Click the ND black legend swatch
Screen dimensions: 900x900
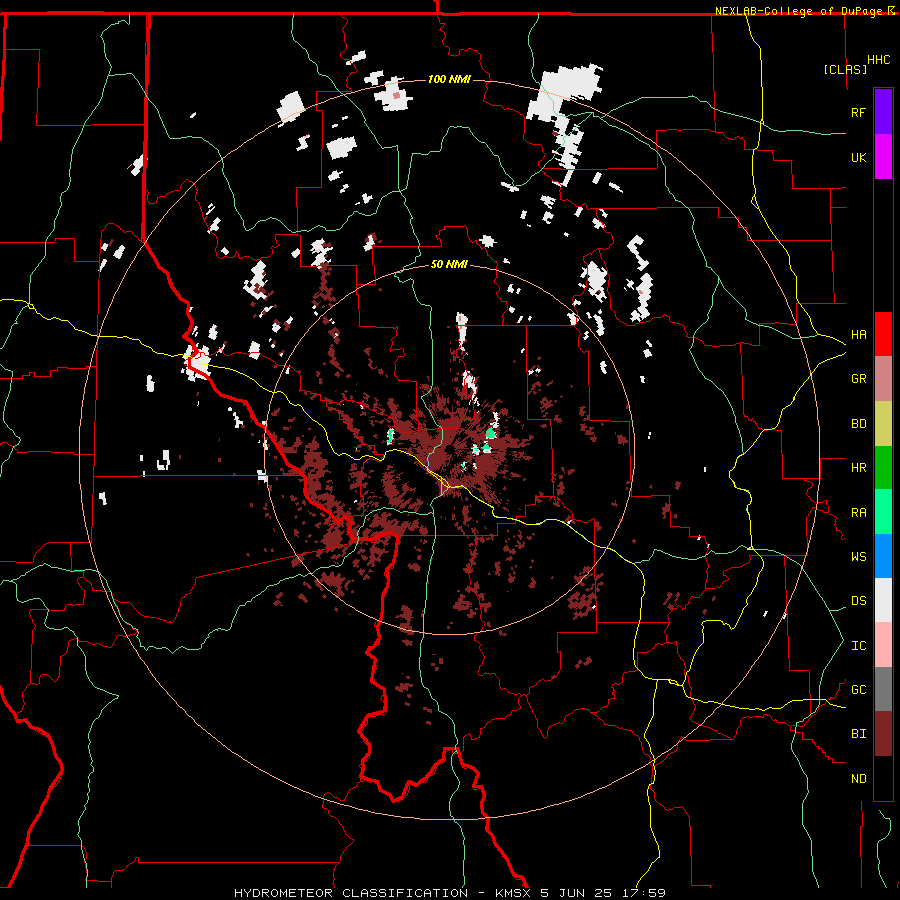pos(883,778)
